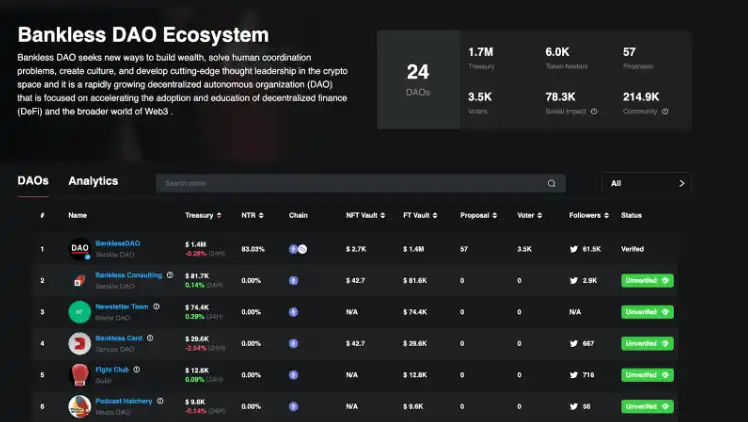Focus the Search name input field
Viewport: 748px width, 422px height.
(x=361, y=184)
